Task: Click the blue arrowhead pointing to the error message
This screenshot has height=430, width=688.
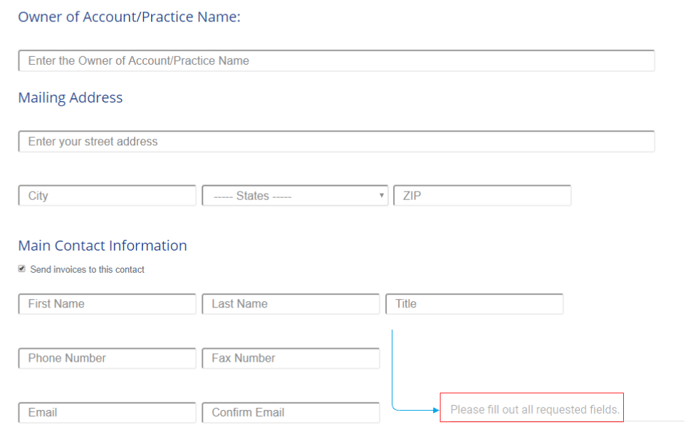Action: pyautogui.click(x=436, y=410)
